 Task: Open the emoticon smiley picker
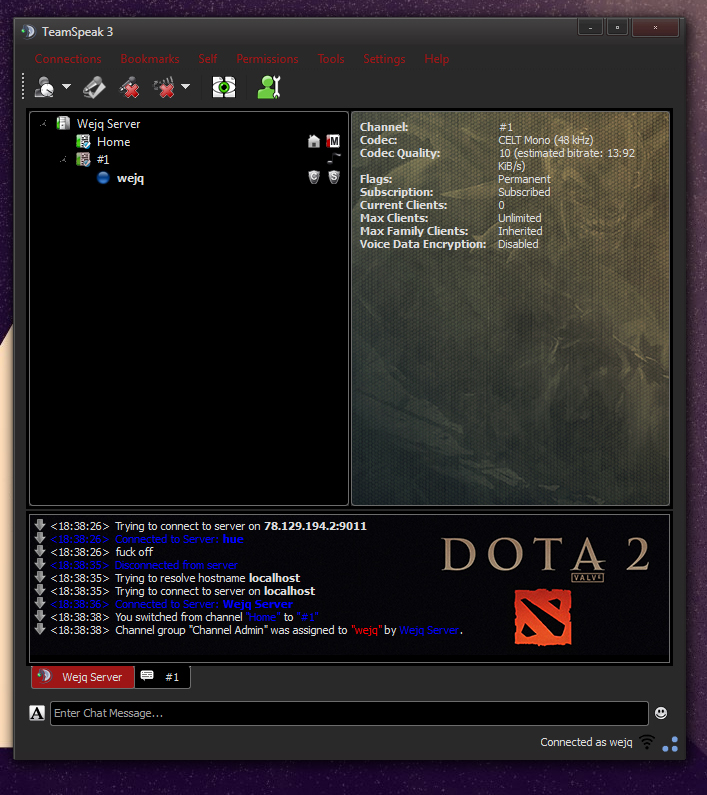661,713
